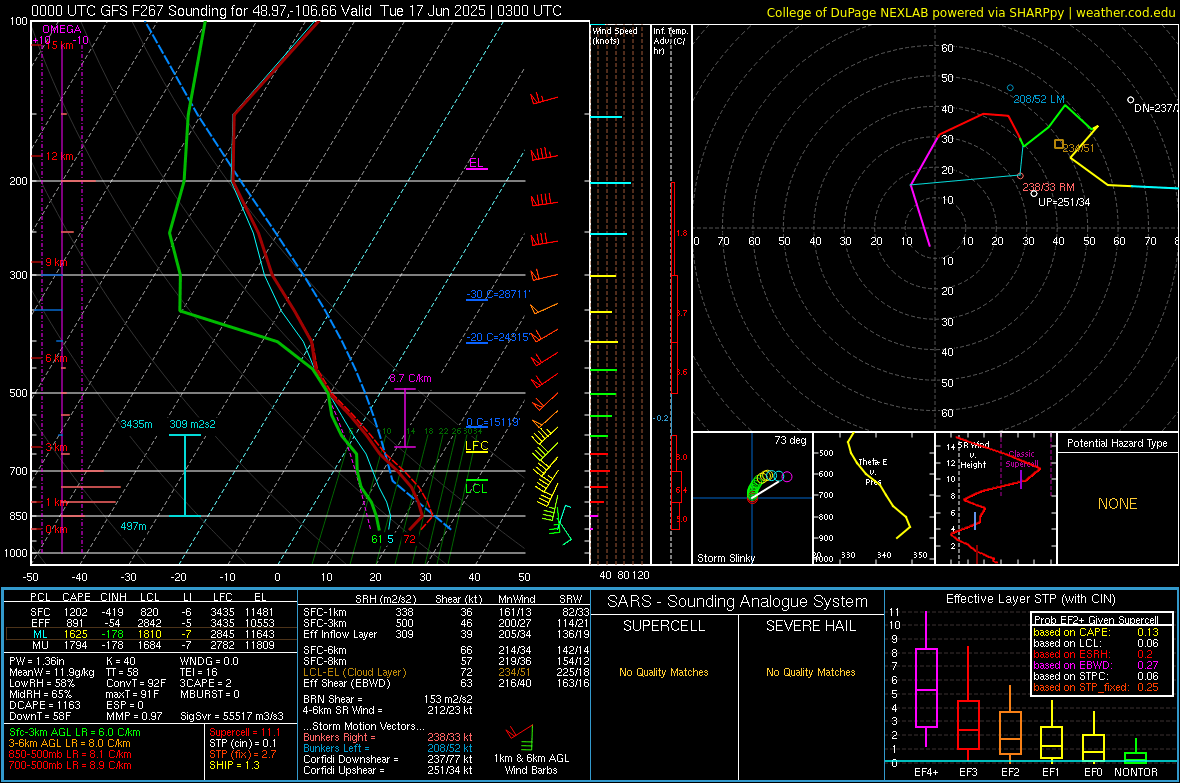Click the 8.7 C/km lapse rate annotation
Viewport: 1180px width, 783px height.
(410, 378)
